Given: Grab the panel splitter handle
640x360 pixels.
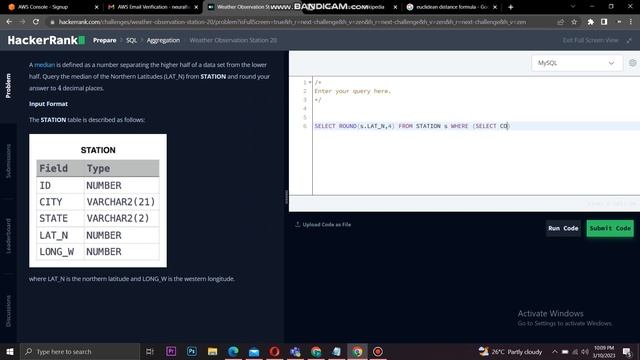Looking at the screenshot, I should [x=286, y=197].
